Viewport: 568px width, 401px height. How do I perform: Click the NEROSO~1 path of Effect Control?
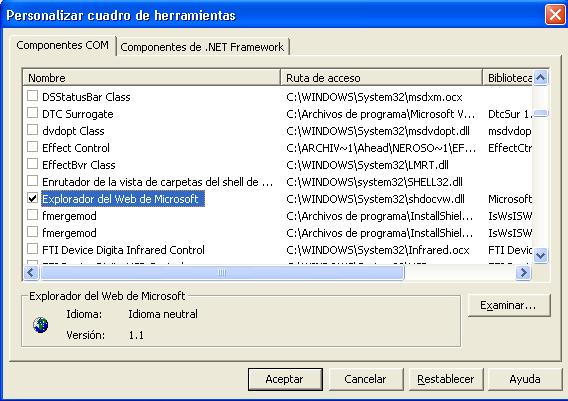[x=381, y=148]
